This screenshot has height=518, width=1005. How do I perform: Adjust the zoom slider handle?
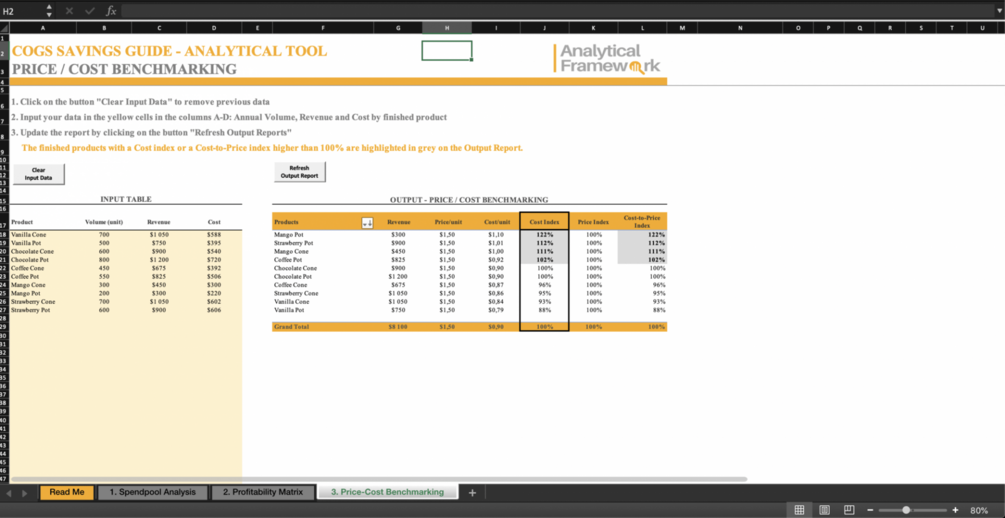tap(906, 510)
